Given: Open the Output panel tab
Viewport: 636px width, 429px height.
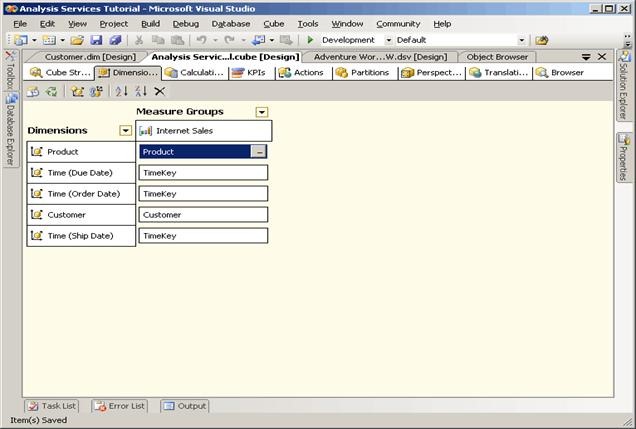Looking at the screenshot, I should click(x=185, y=406).
